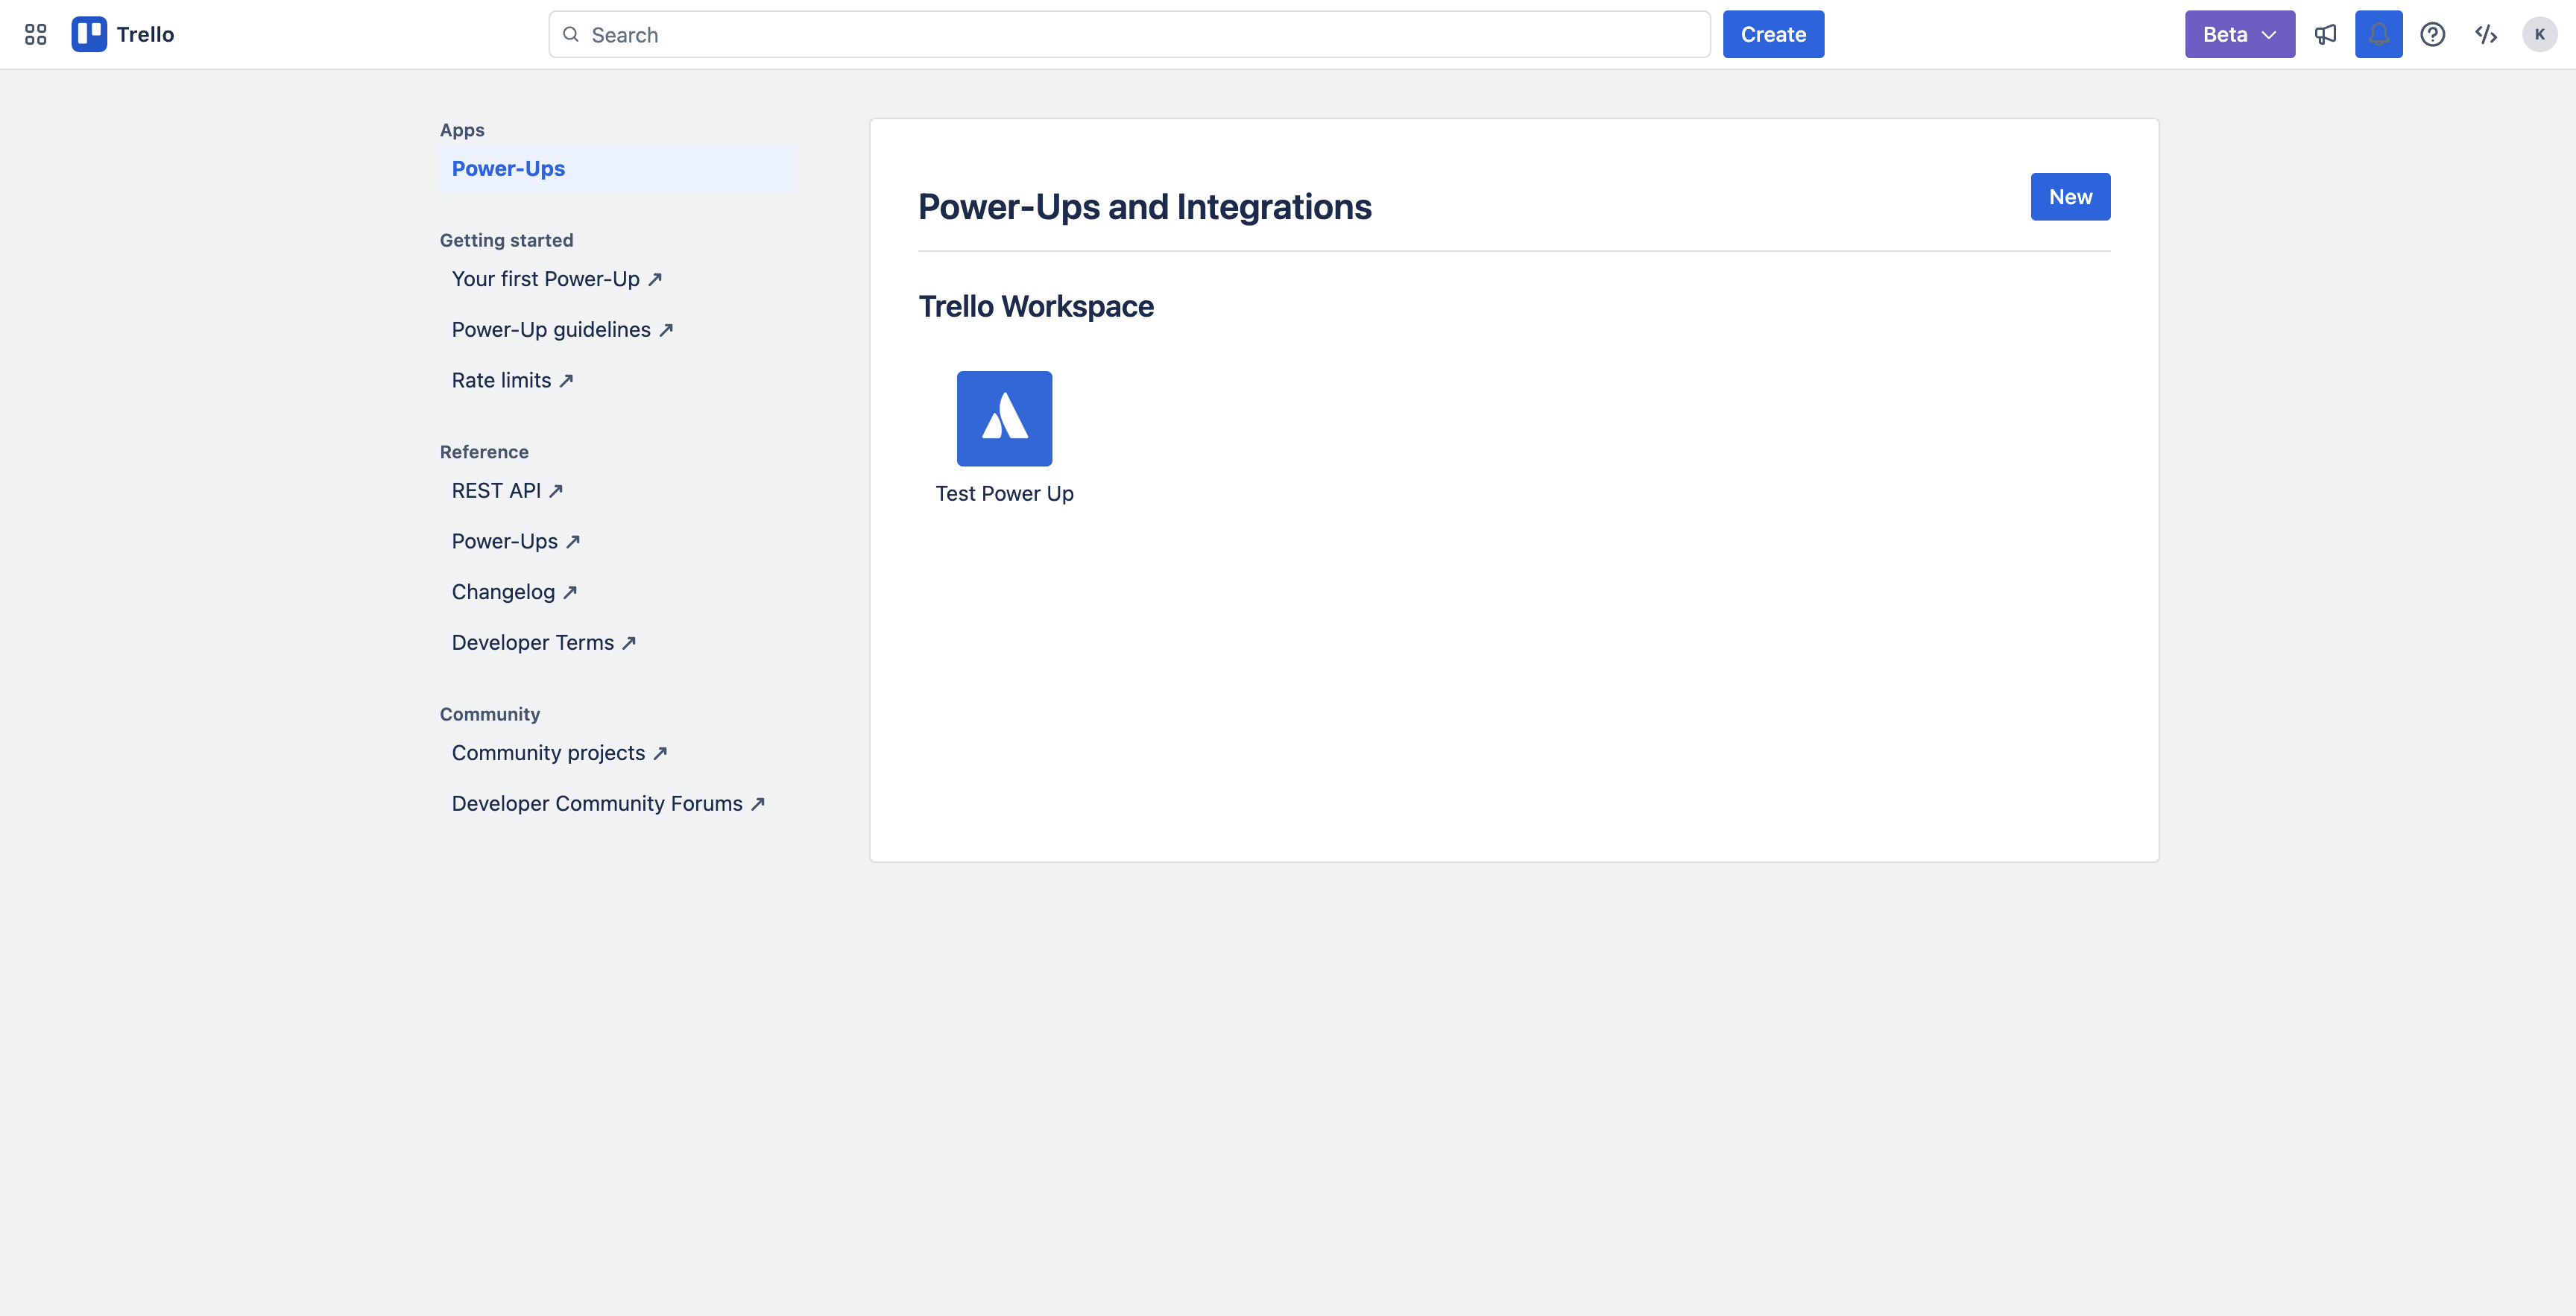The height and width of the screenshot is (1316, 2576).
Task: Open the megaphone announcements icon
Action: 2325,34
